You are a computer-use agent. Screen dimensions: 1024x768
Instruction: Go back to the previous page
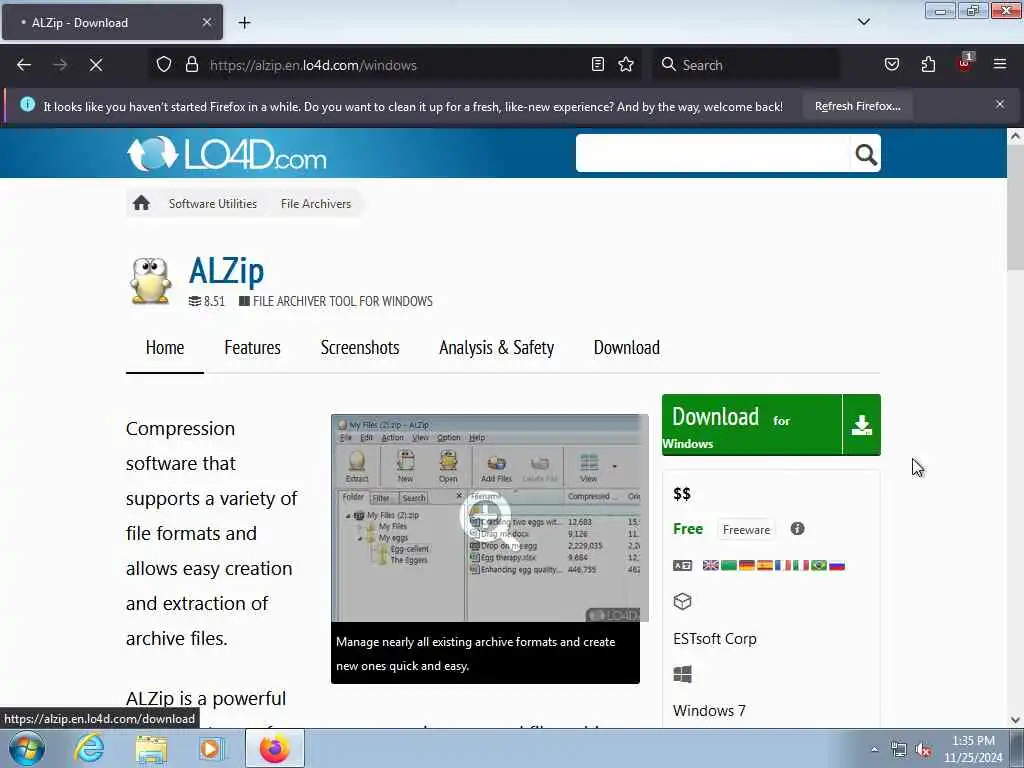24,65
